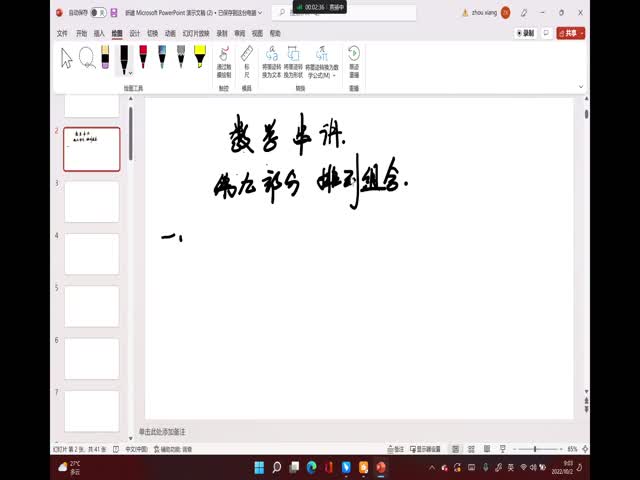Open the Comments pane icon
This screenshot has height=480, width=640.
546,33
